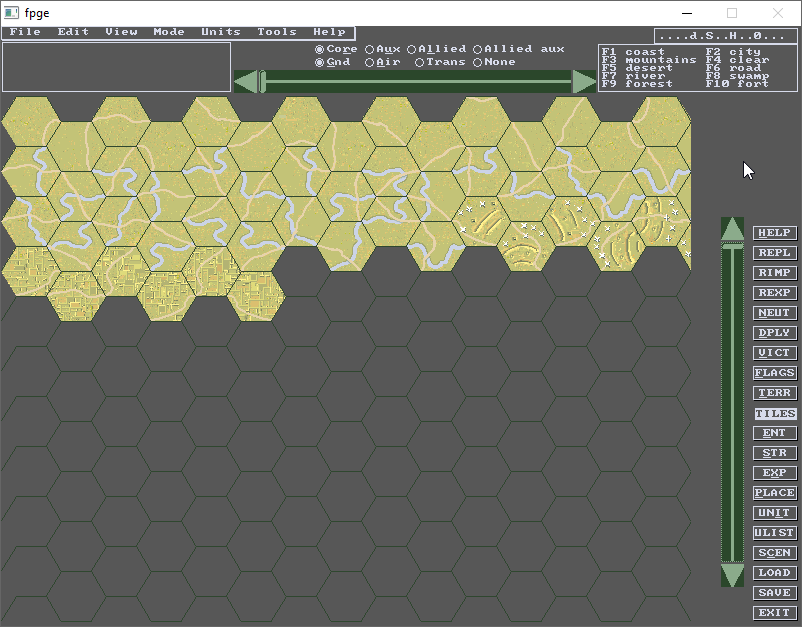Click the '....d.S..H..0...' status field
This screenshot has height=627, width=802.
(x=726, y=36)
